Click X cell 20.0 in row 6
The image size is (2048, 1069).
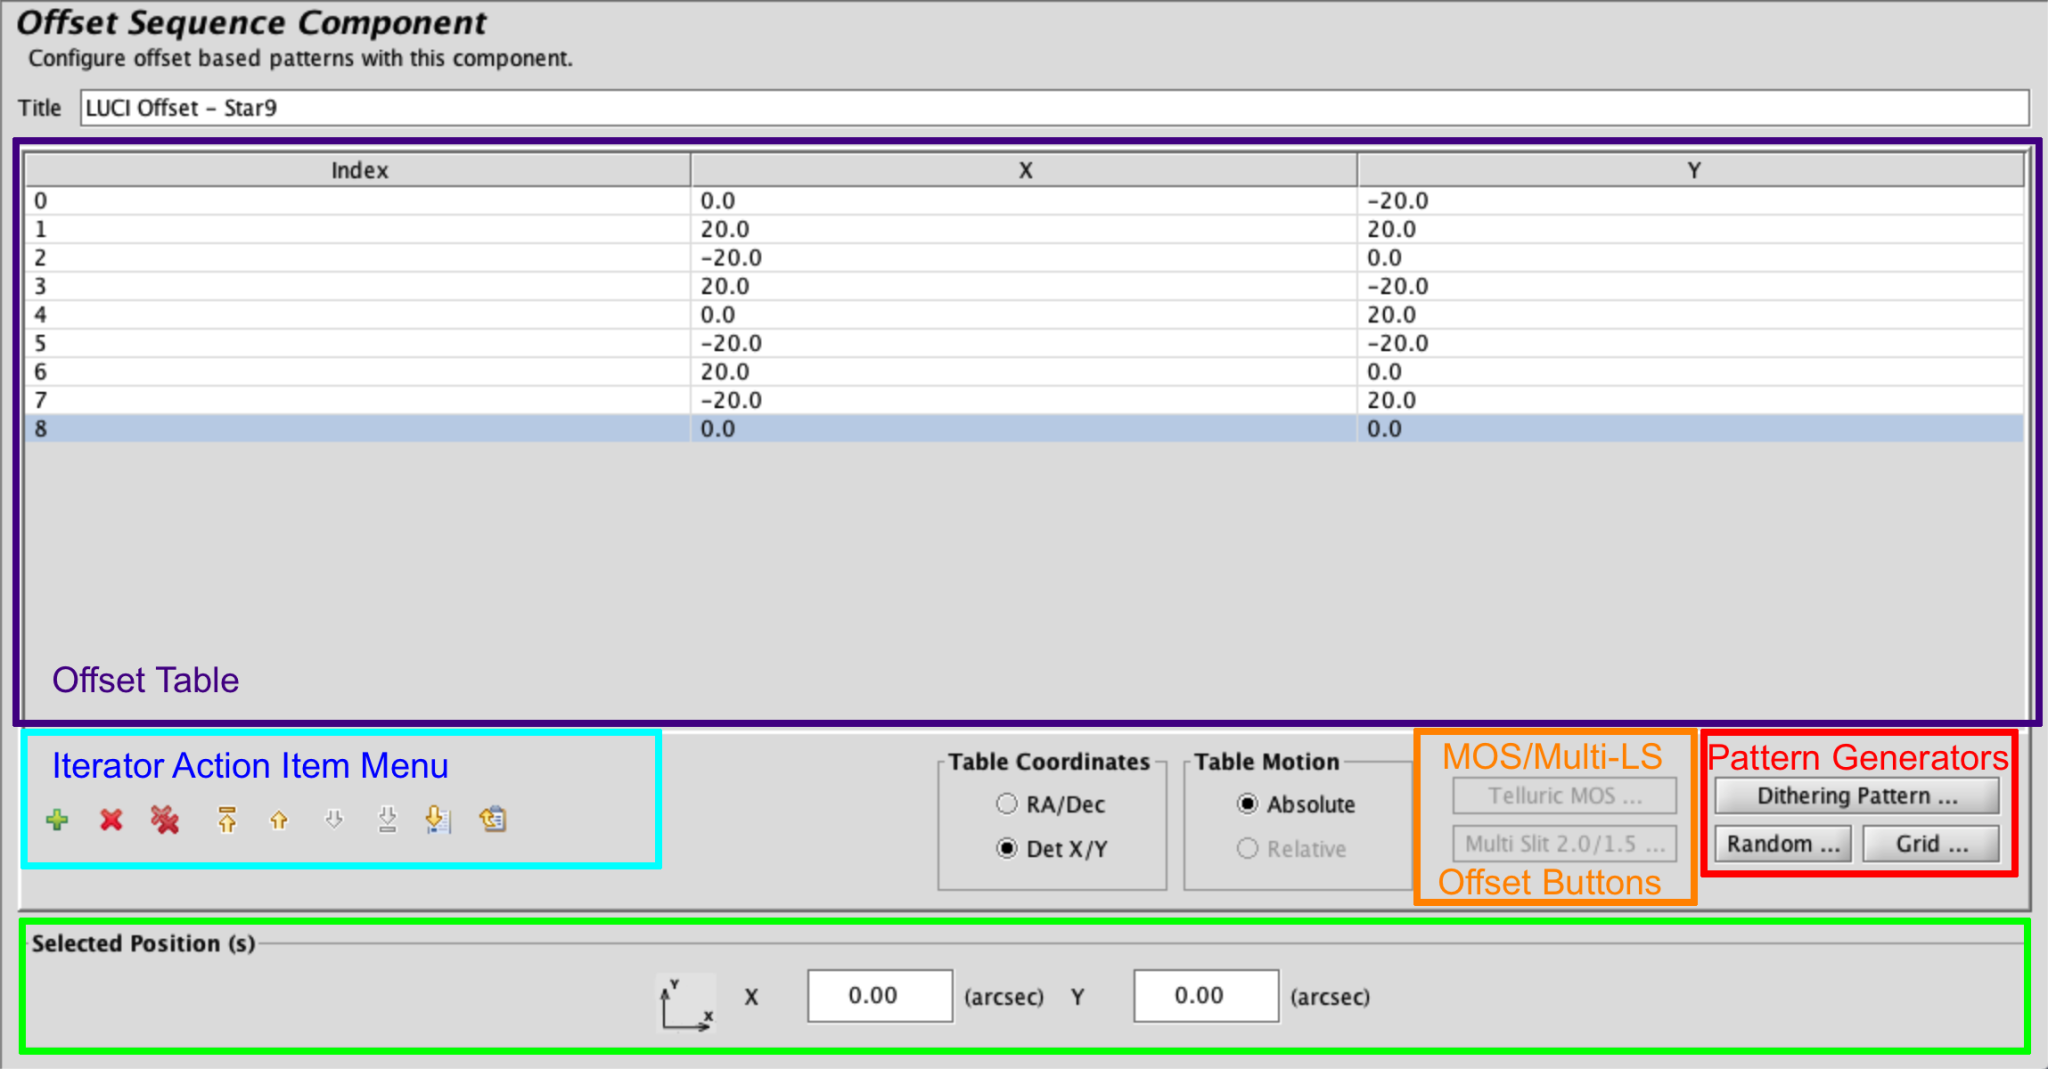click(x=1024, y=372)
